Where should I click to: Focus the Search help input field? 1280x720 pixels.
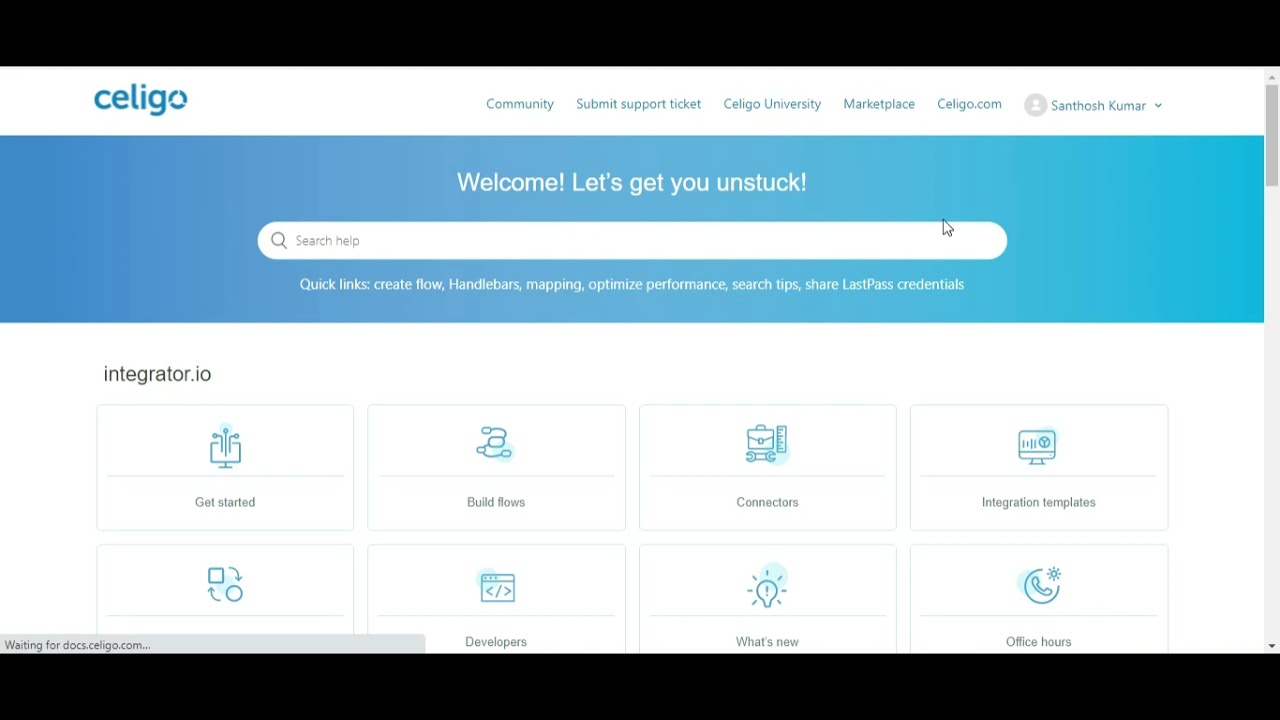(632, 240)
